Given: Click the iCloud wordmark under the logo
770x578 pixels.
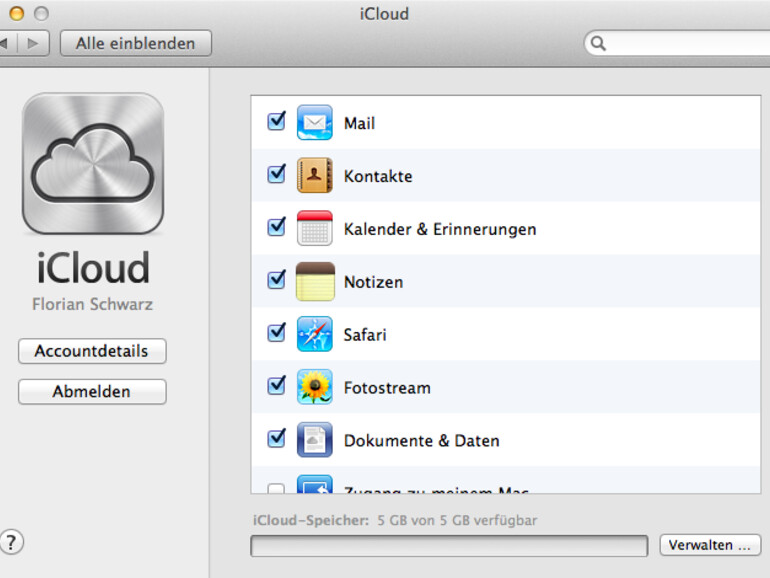Looking at the screenshot, I should click(x=93, y=268).
